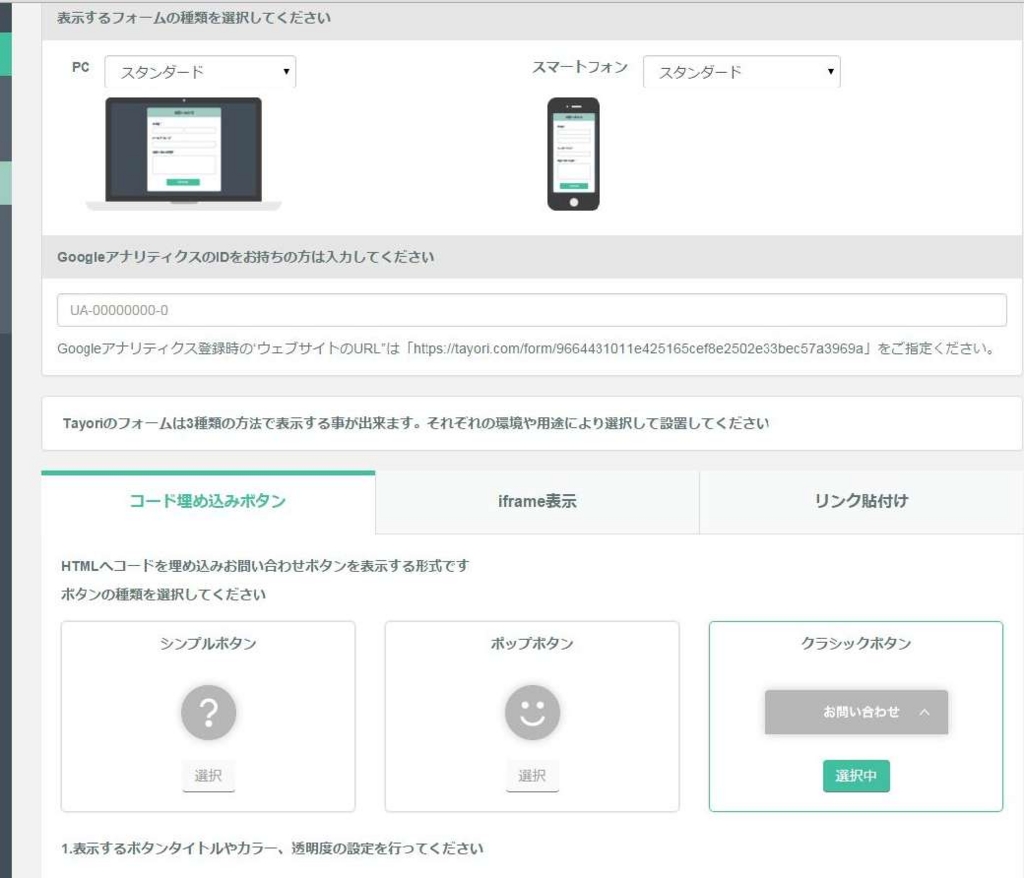
Task: Switch to the iframe表示 tab
Action: (x=537, y=502)
